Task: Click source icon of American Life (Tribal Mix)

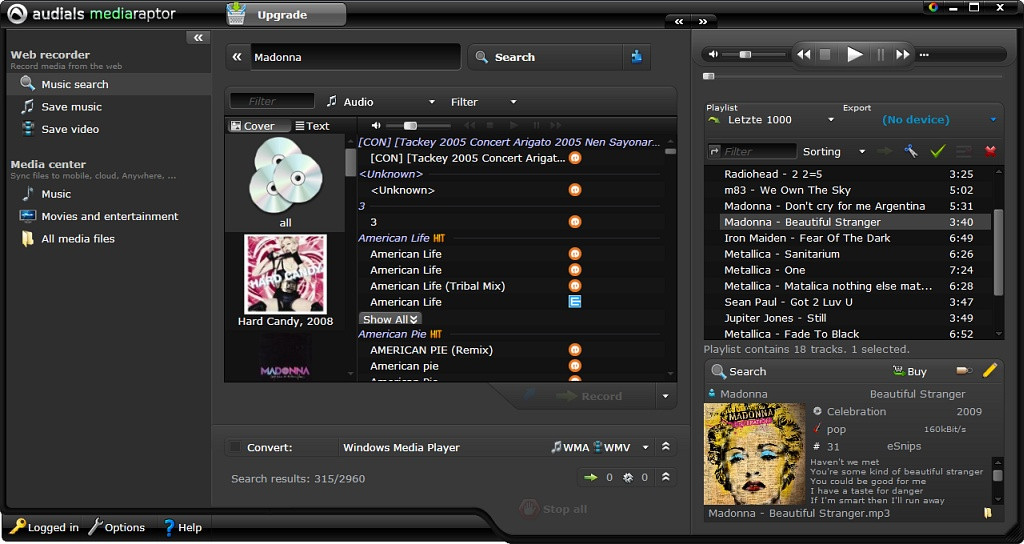Action: coord(575,286)
